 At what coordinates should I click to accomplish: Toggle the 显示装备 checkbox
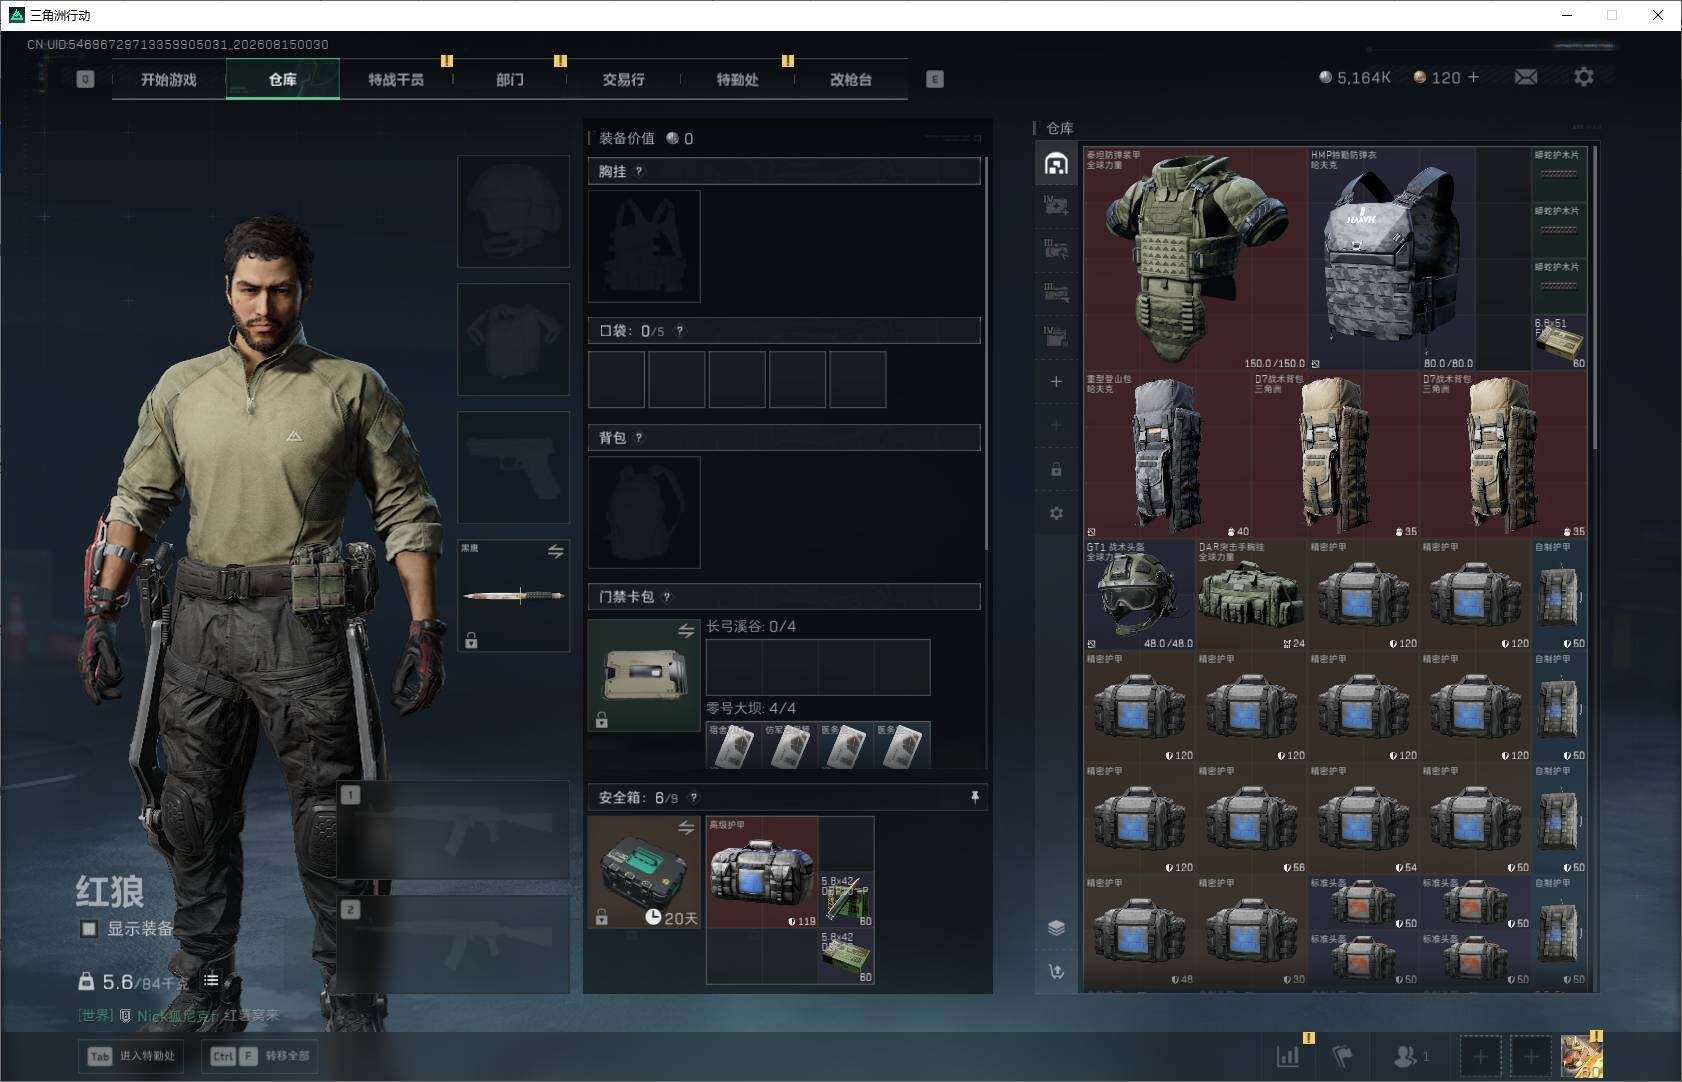pos(89,929)
